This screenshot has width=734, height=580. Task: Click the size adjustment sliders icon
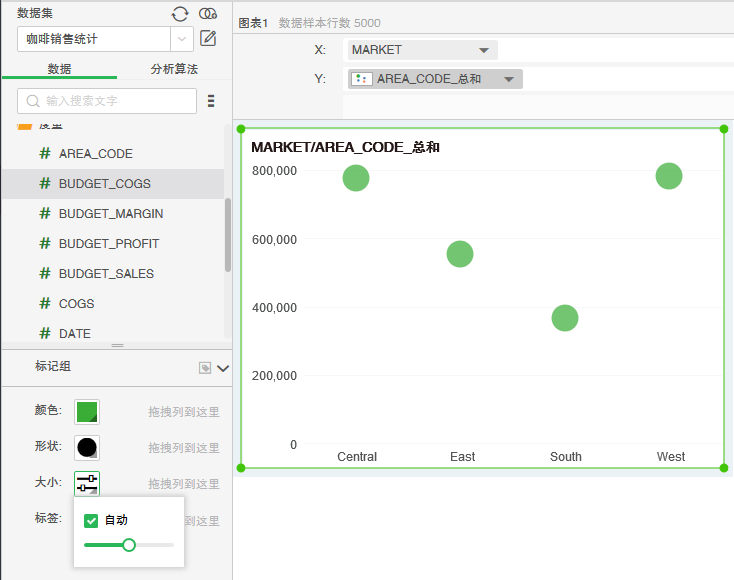[x=87, y=483]
